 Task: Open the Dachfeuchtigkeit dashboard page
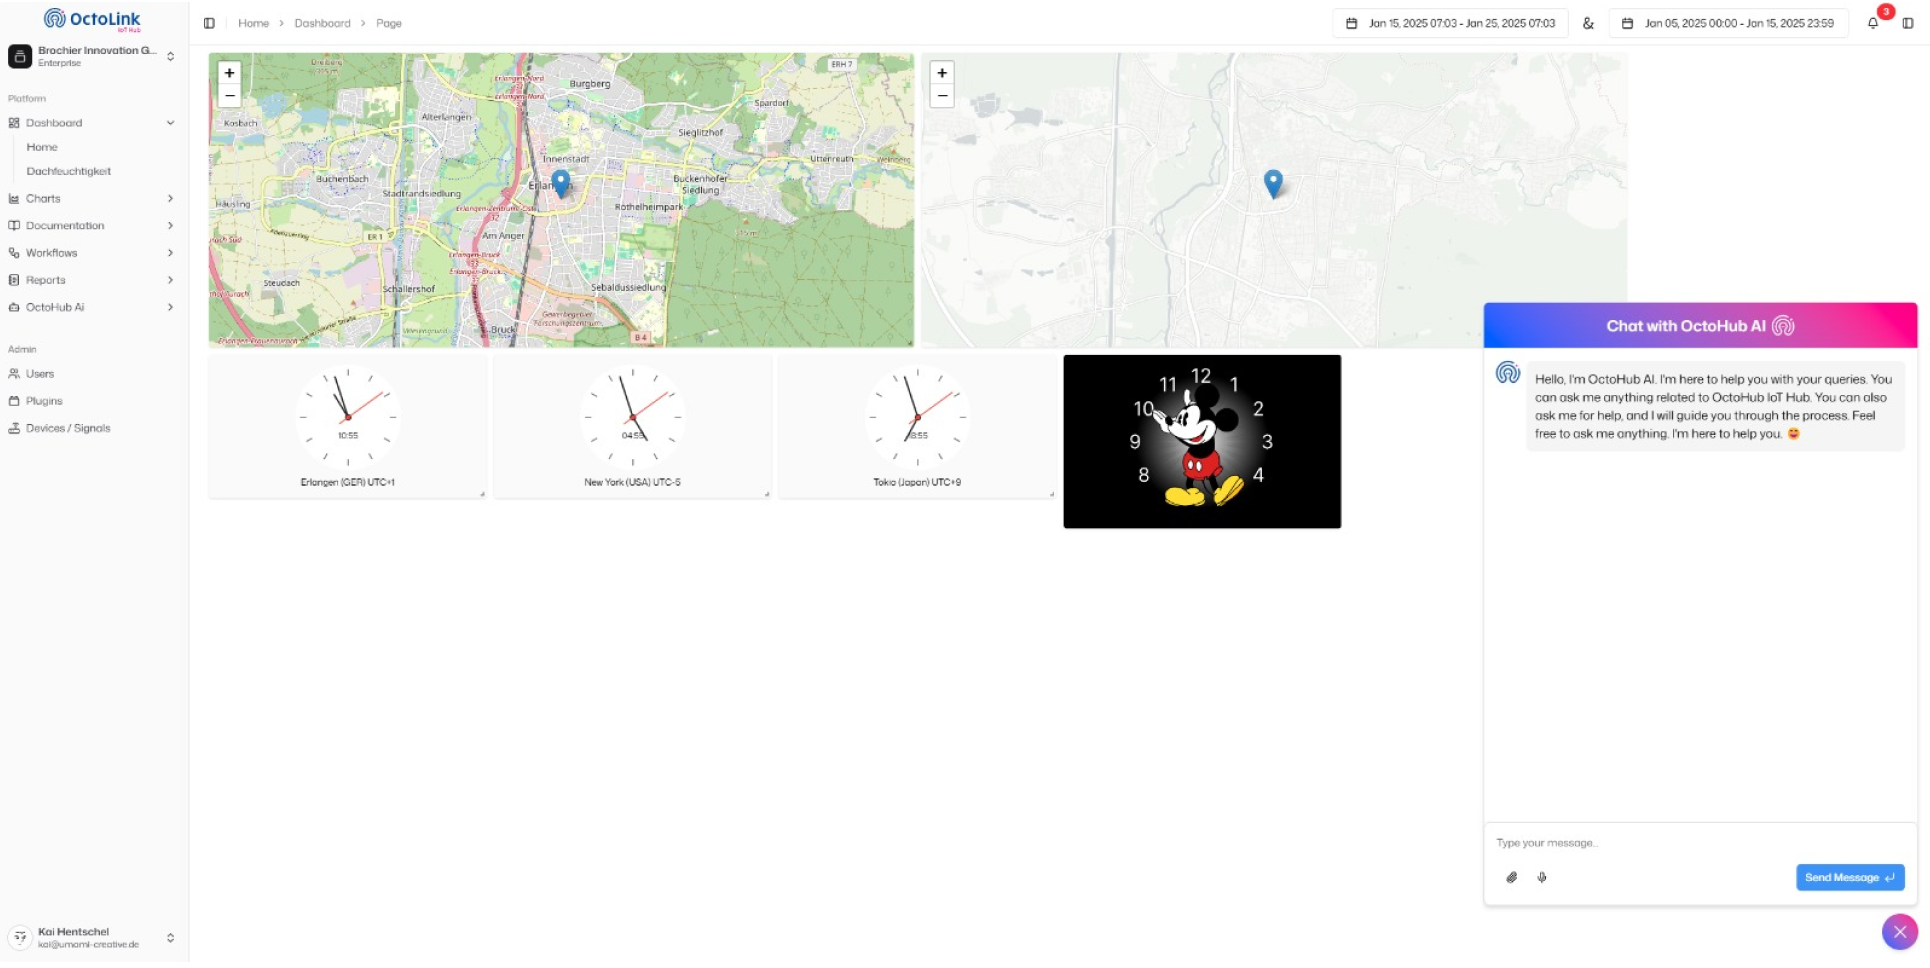pos(69,171)
